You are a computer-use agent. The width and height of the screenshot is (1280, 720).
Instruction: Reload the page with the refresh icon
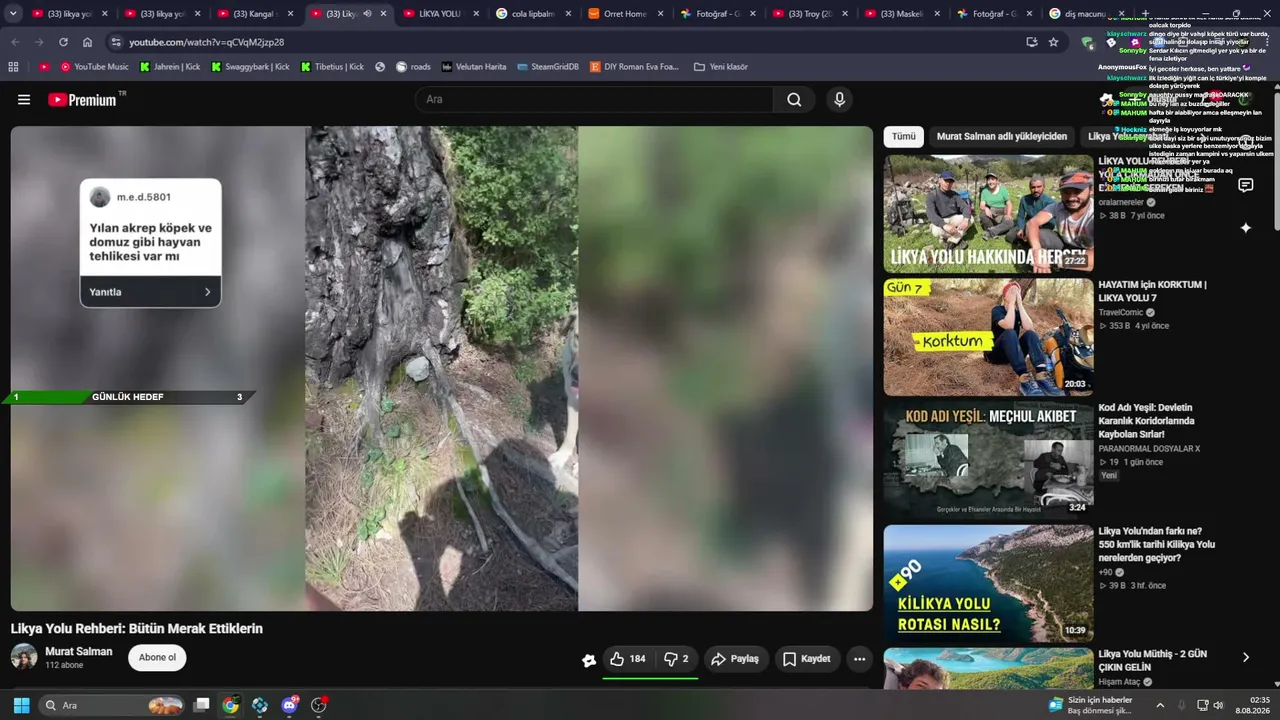tap(63, 42)
